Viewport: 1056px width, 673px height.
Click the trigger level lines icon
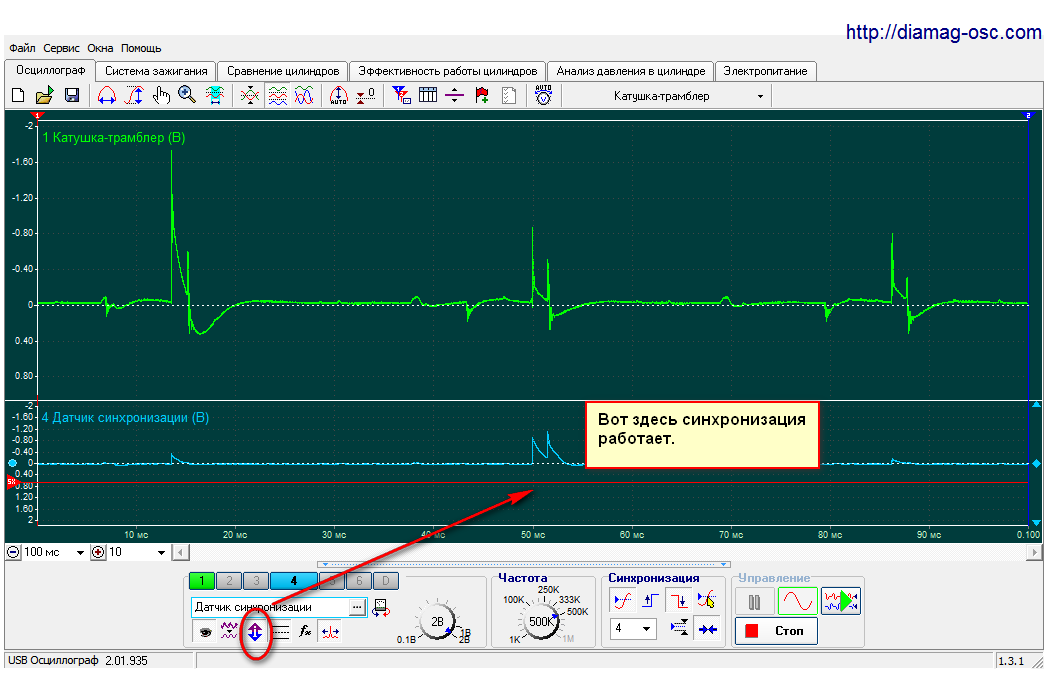click(679, 629)
